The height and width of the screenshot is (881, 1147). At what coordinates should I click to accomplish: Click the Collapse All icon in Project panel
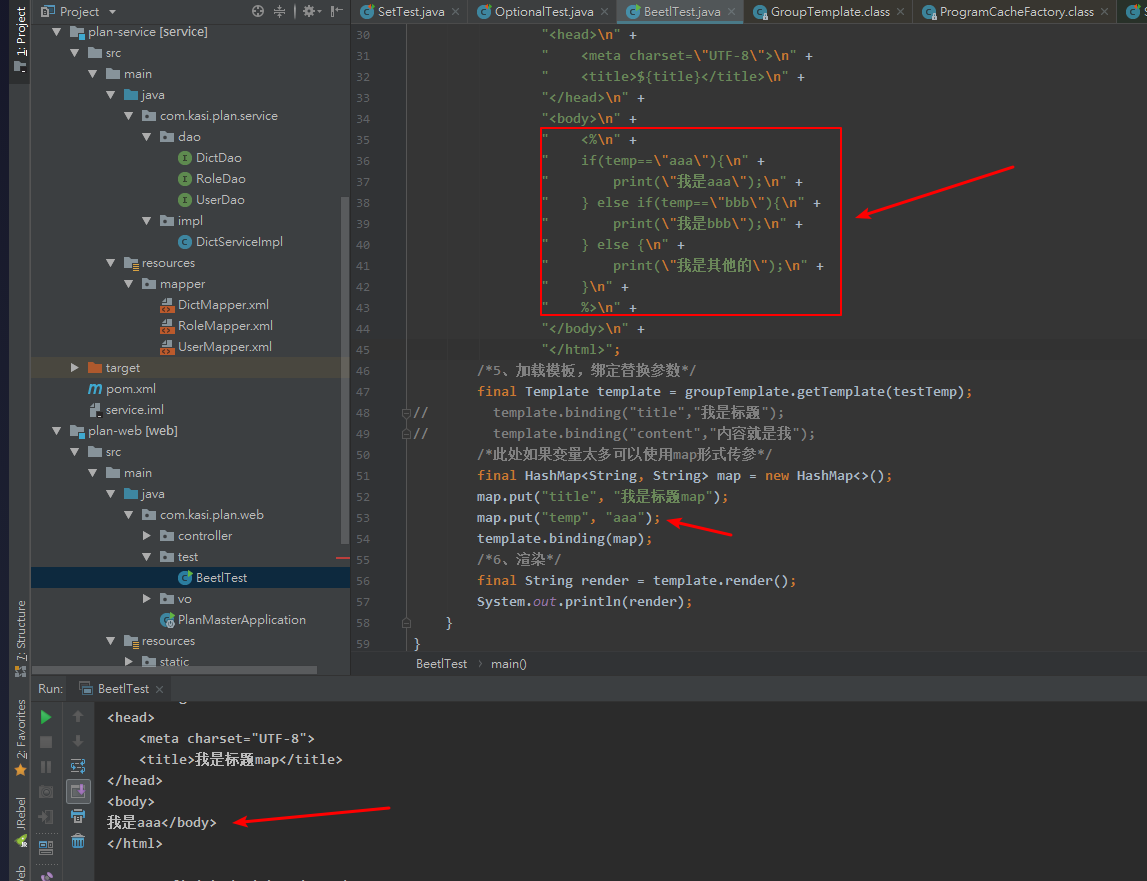tap(279, 11)
